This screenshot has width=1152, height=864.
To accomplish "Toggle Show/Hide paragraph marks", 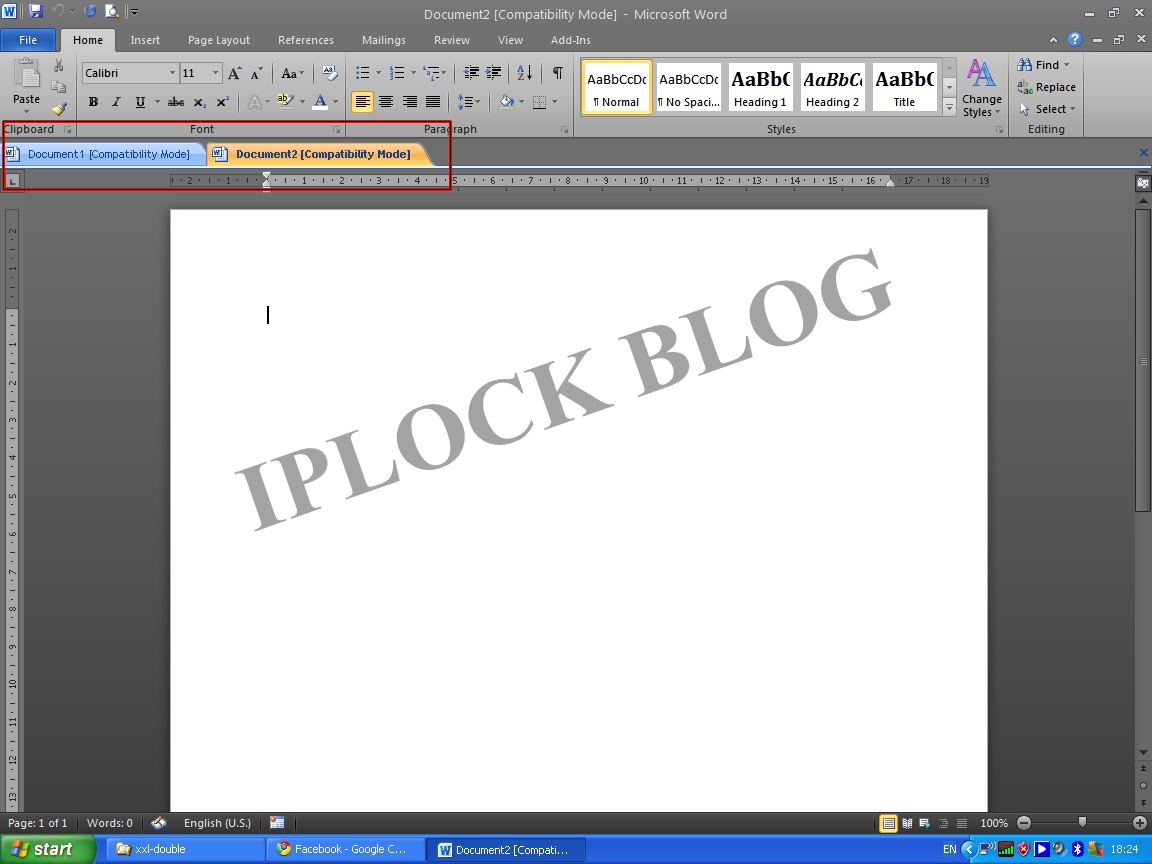I will click(558, 73).
